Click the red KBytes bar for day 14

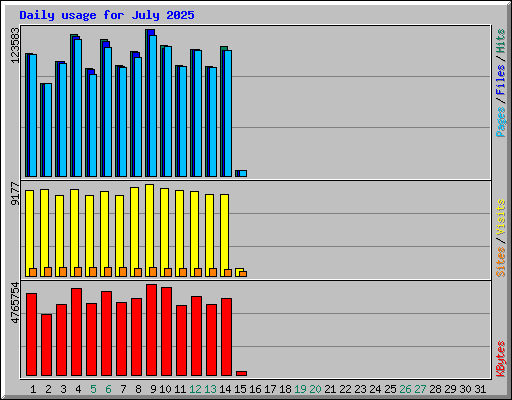click(226, 337)
